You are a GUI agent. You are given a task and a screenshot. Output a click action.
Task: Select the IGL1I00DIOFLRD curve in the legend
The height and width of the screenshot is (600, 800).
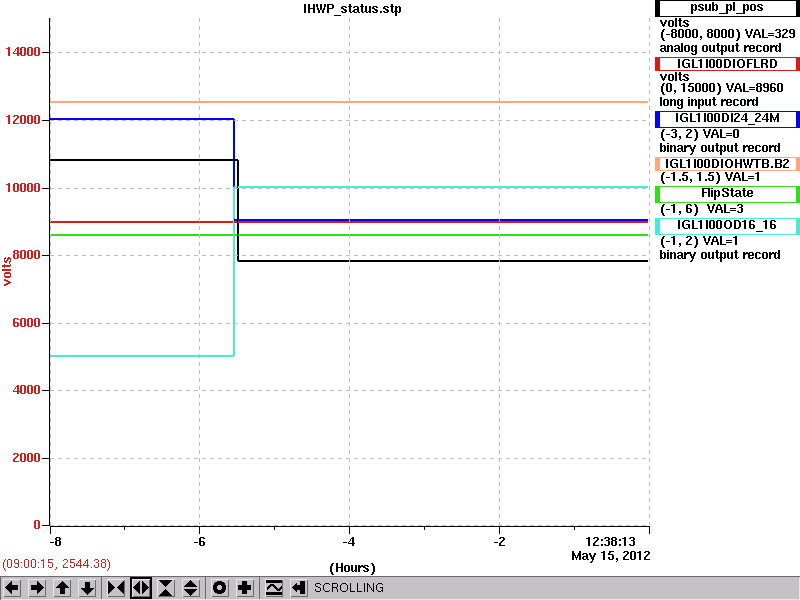click(x=727, y=64)
